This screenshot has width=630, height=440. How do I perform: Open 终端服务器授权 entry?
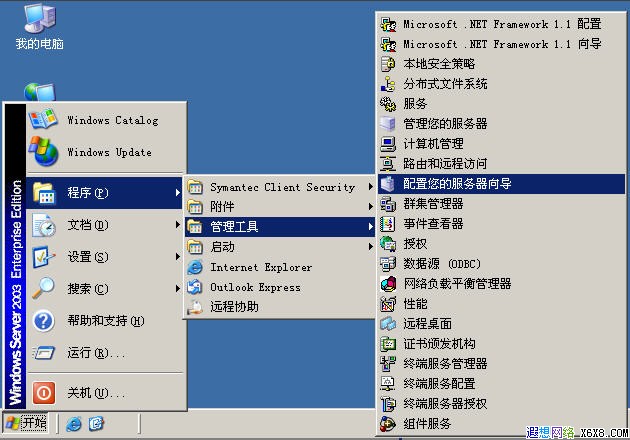pos(501,403)
